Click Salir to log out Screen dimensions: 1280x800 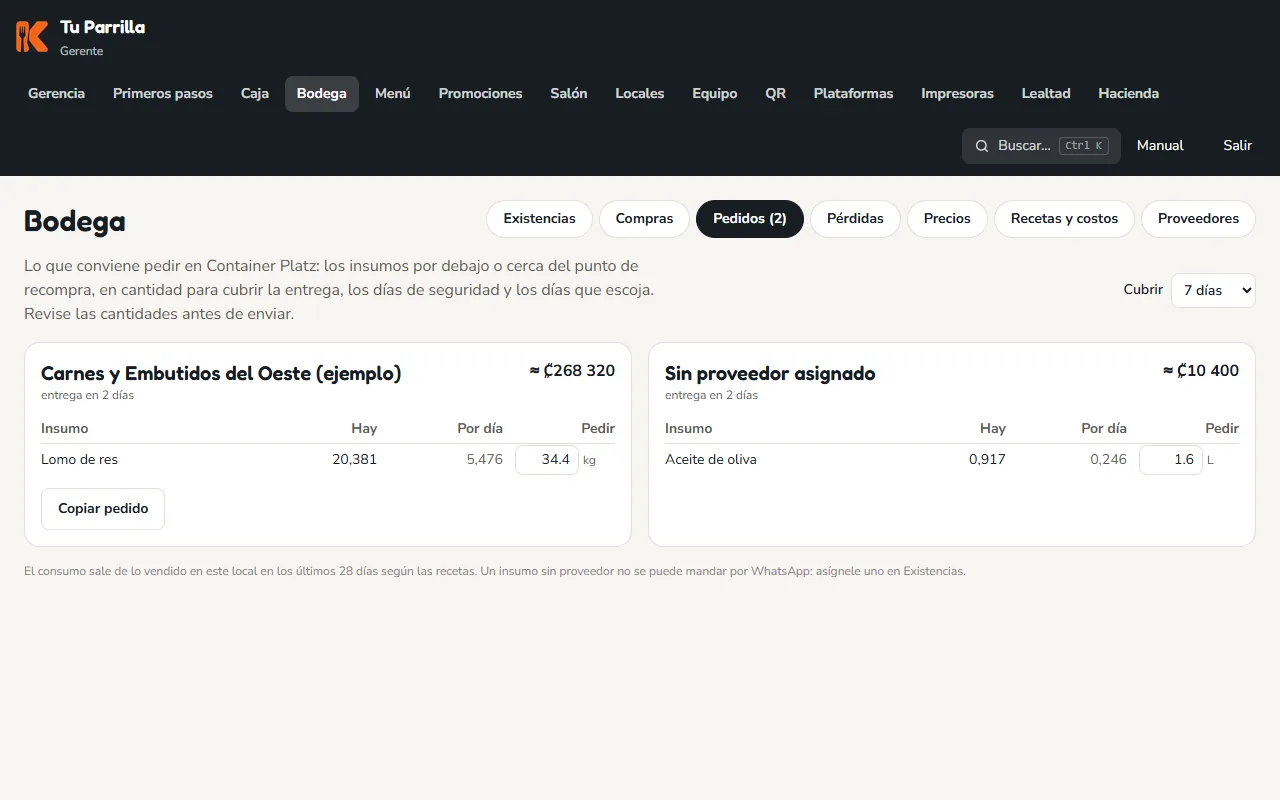click(1237, 146)
